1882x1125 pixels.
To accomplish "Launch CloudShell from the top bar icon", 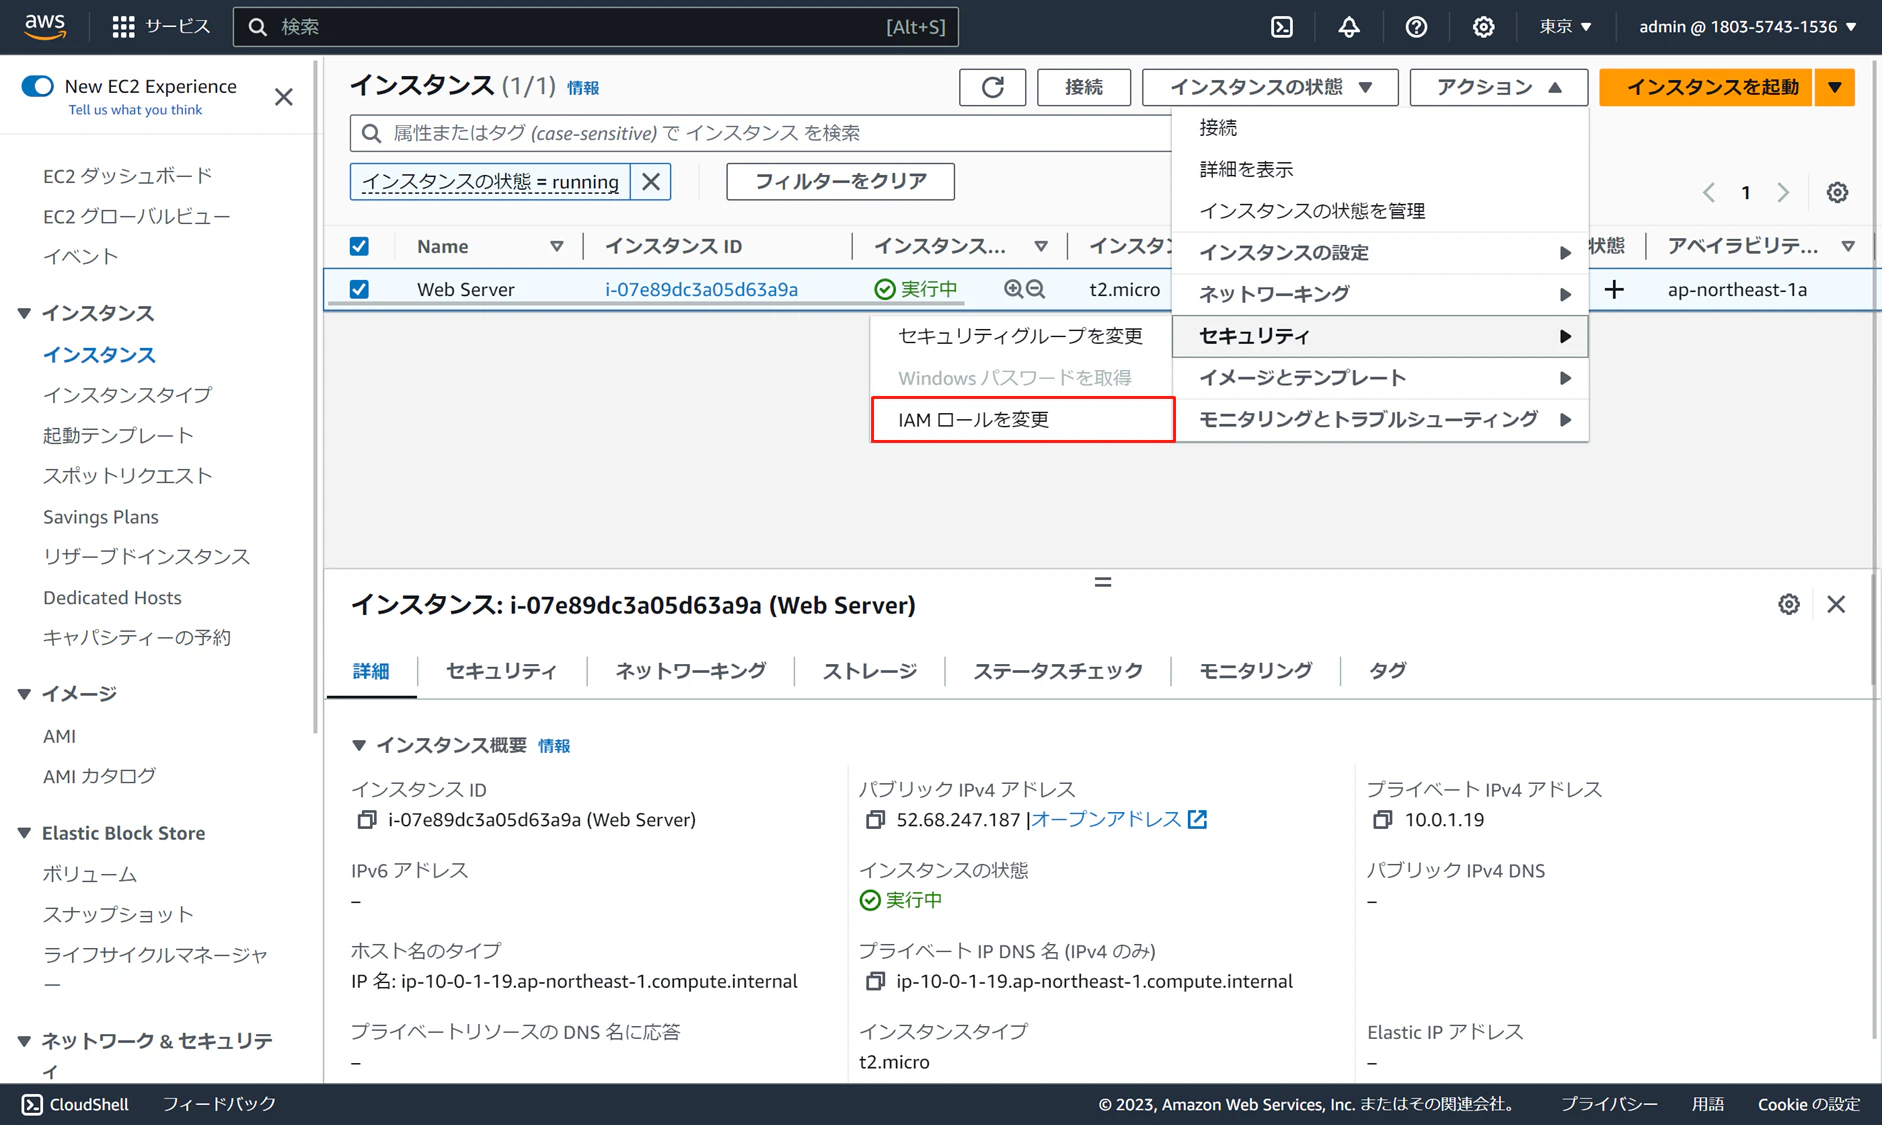I will coord(1282,27).
